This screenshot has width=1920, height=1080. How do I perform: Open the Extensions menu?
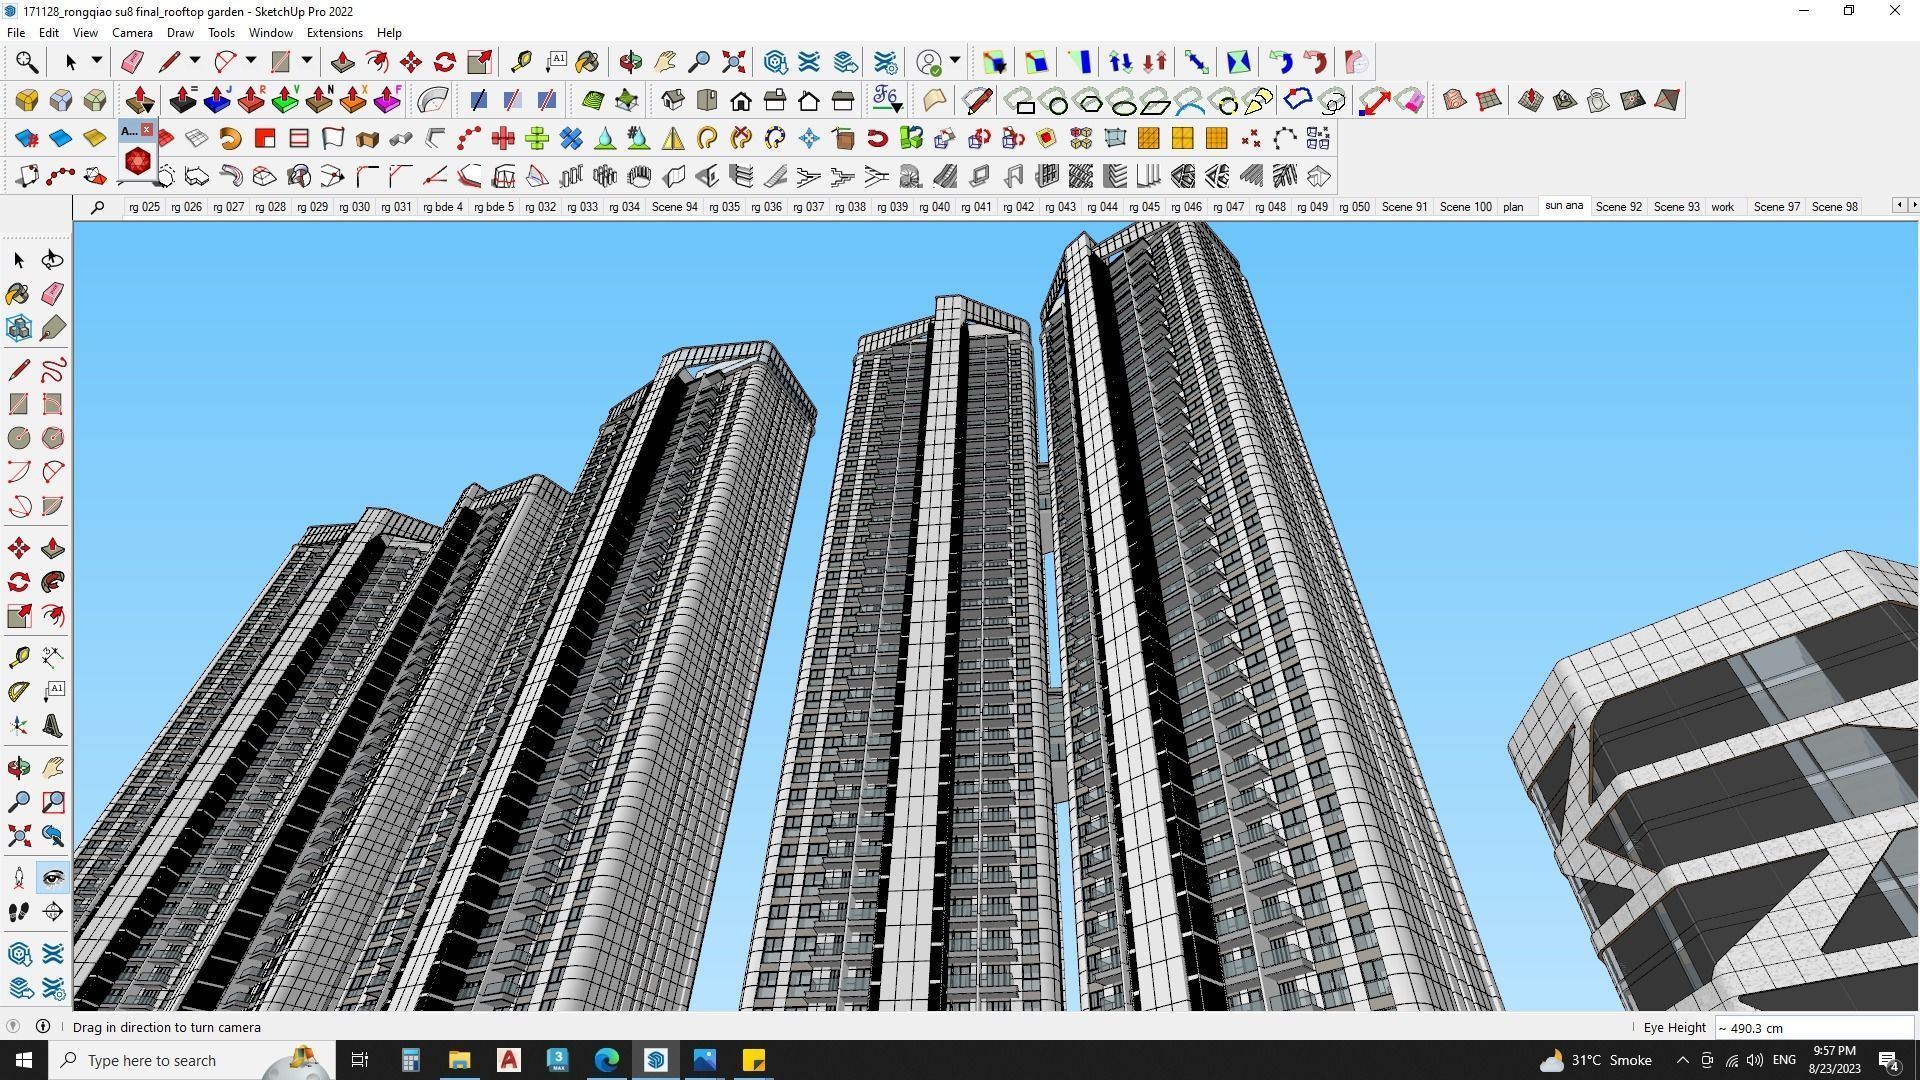pyautogui.click(x=334, y=33)
